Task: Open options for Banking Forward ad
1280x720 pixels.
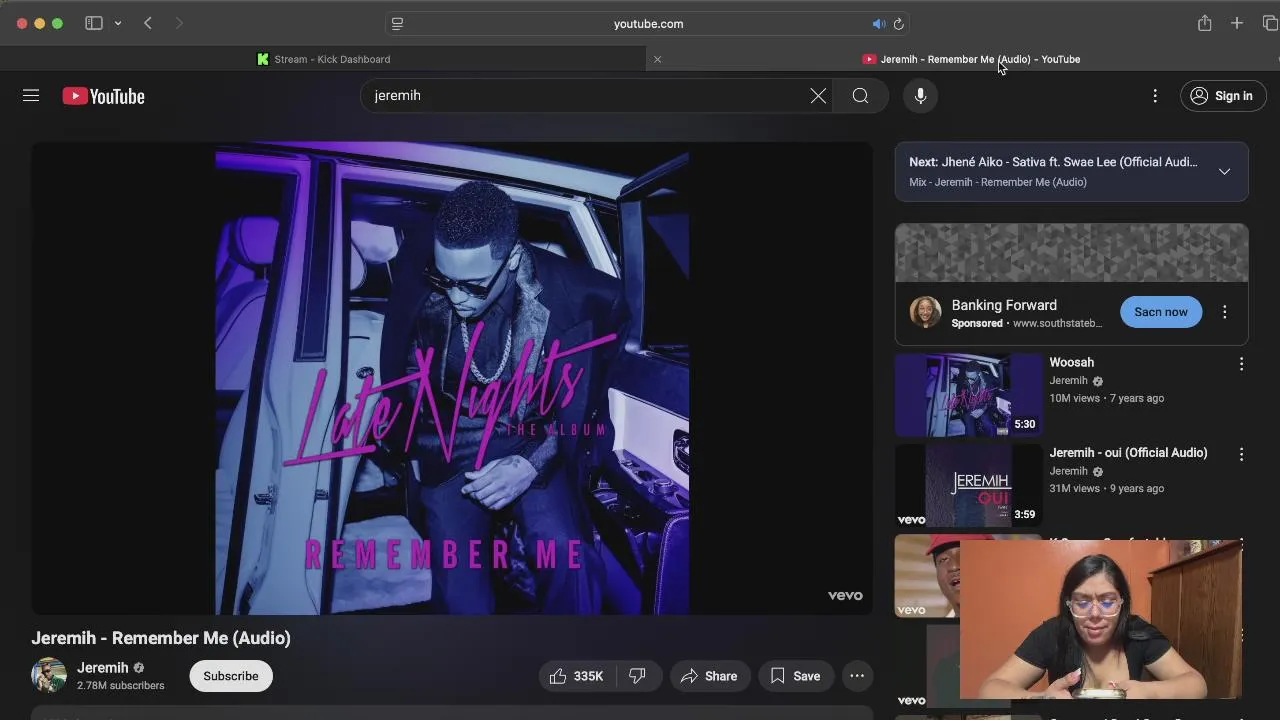Action: click(x=1224, y=312)
